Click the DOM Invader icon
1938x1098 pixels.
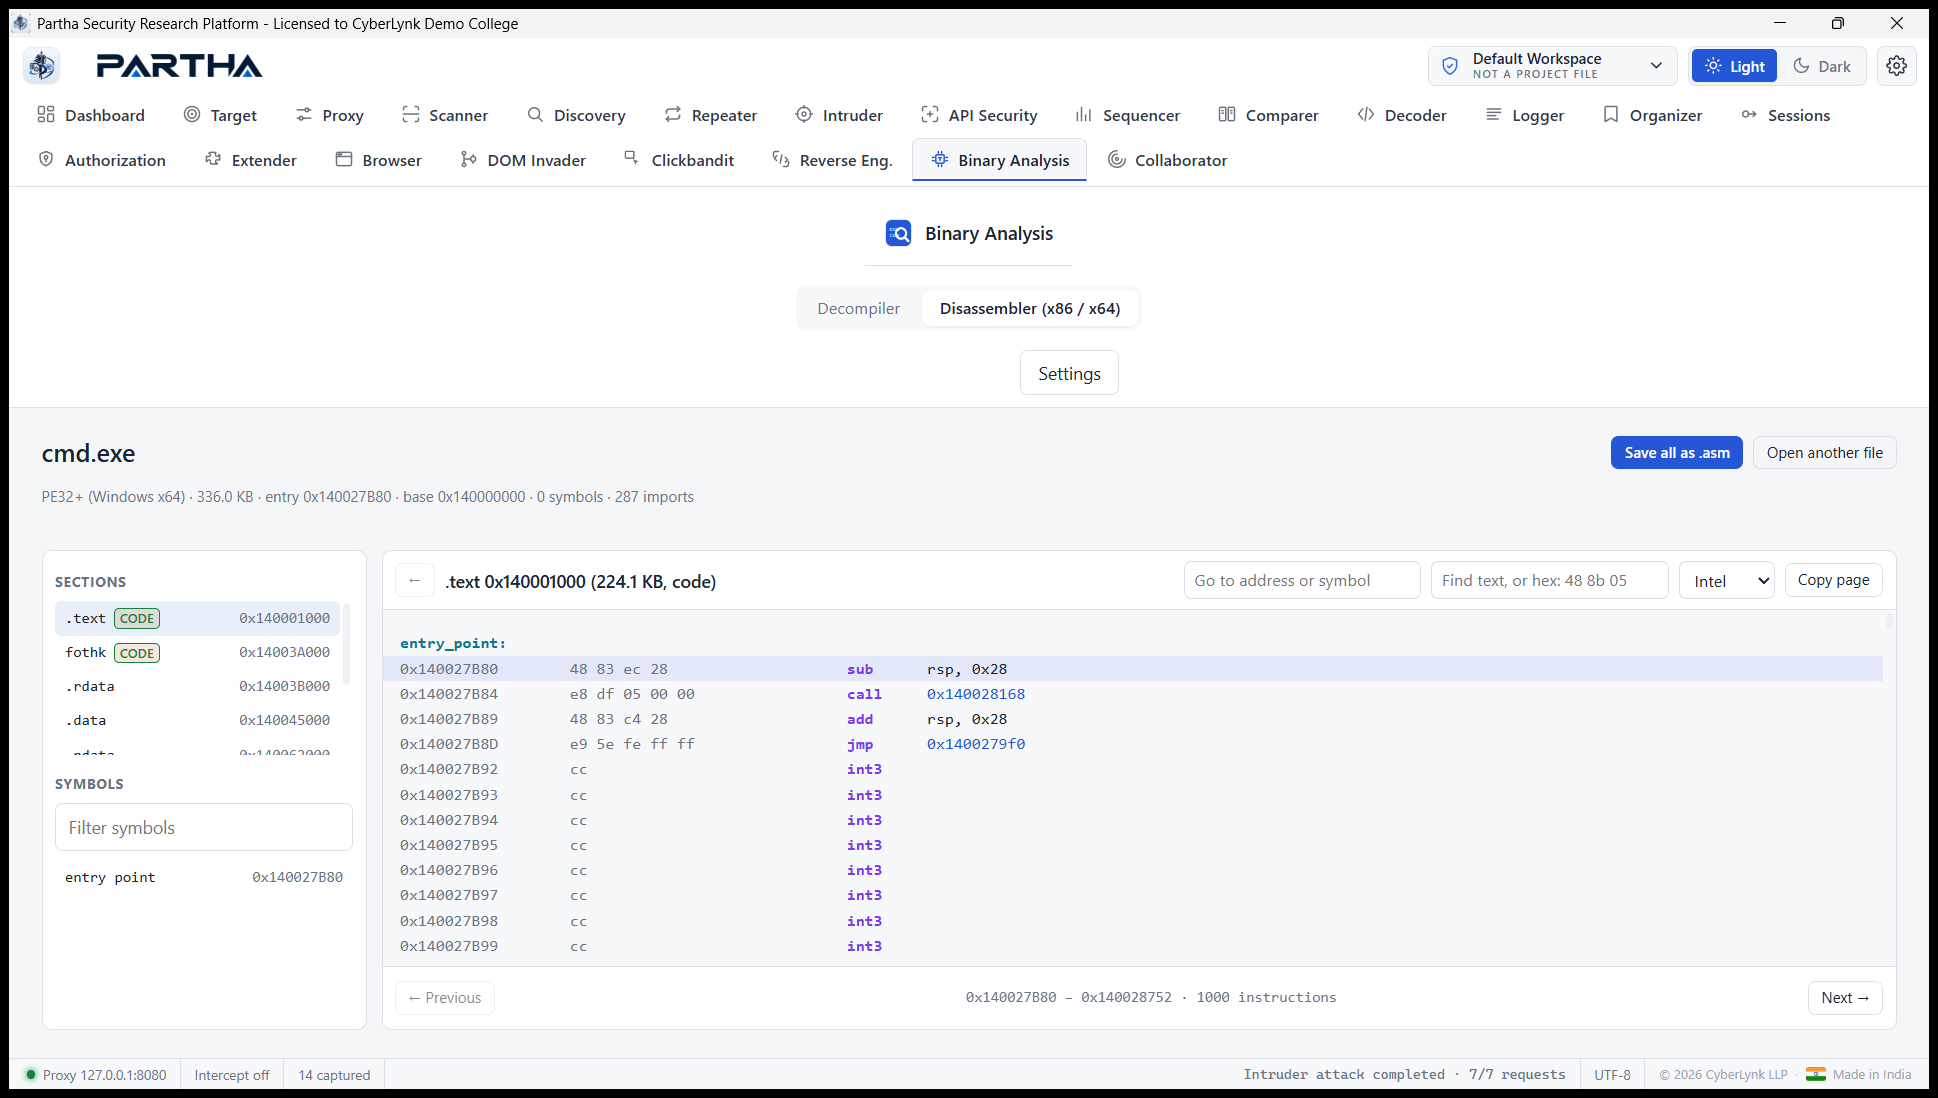tap(469, 159)
